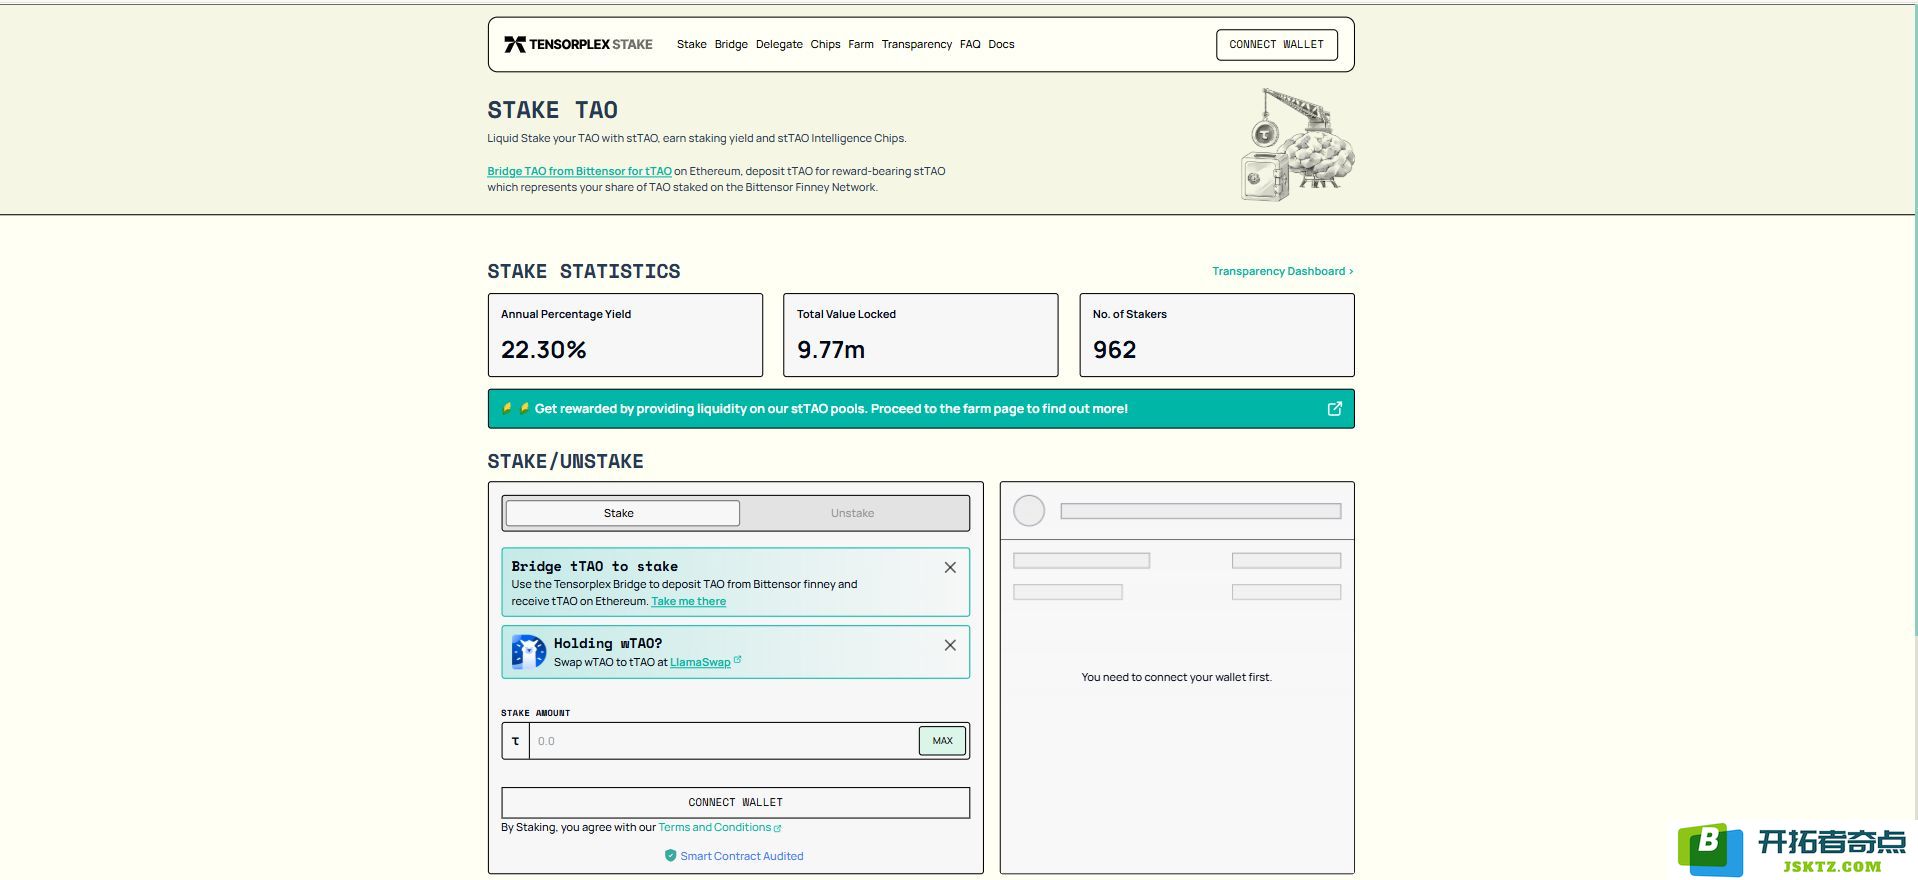Screen dimensions: 1918x880
Task: Click the tau symbol beside stake amount
Action: pyautogui.click(x=515, y=741)
